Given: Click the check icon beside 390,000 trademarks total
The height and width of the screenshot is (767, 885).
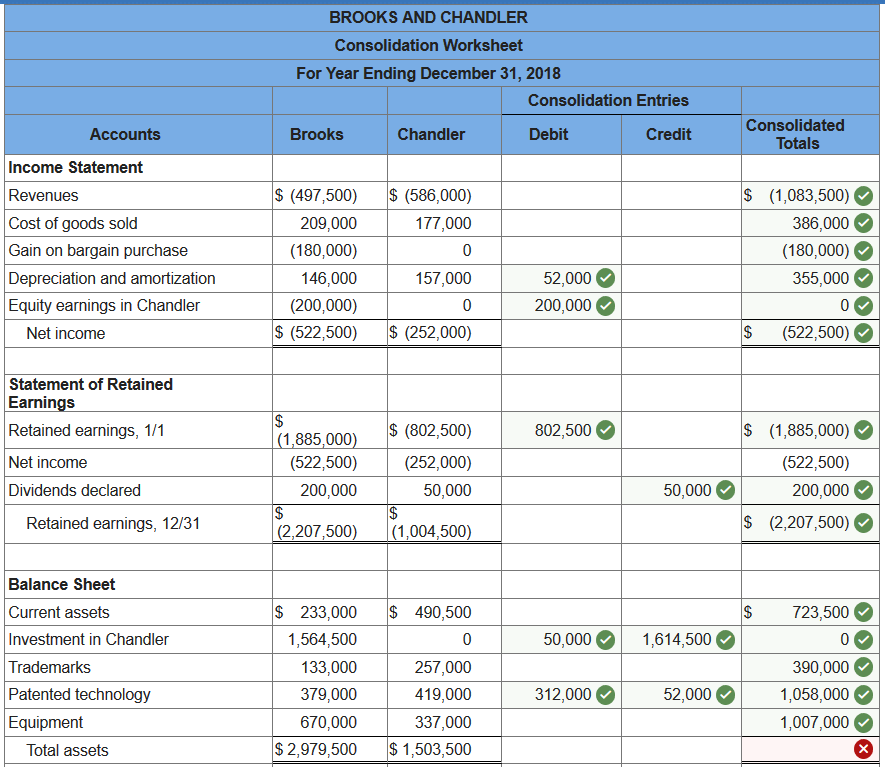Looking at the screenshot, I should point(863,667).
